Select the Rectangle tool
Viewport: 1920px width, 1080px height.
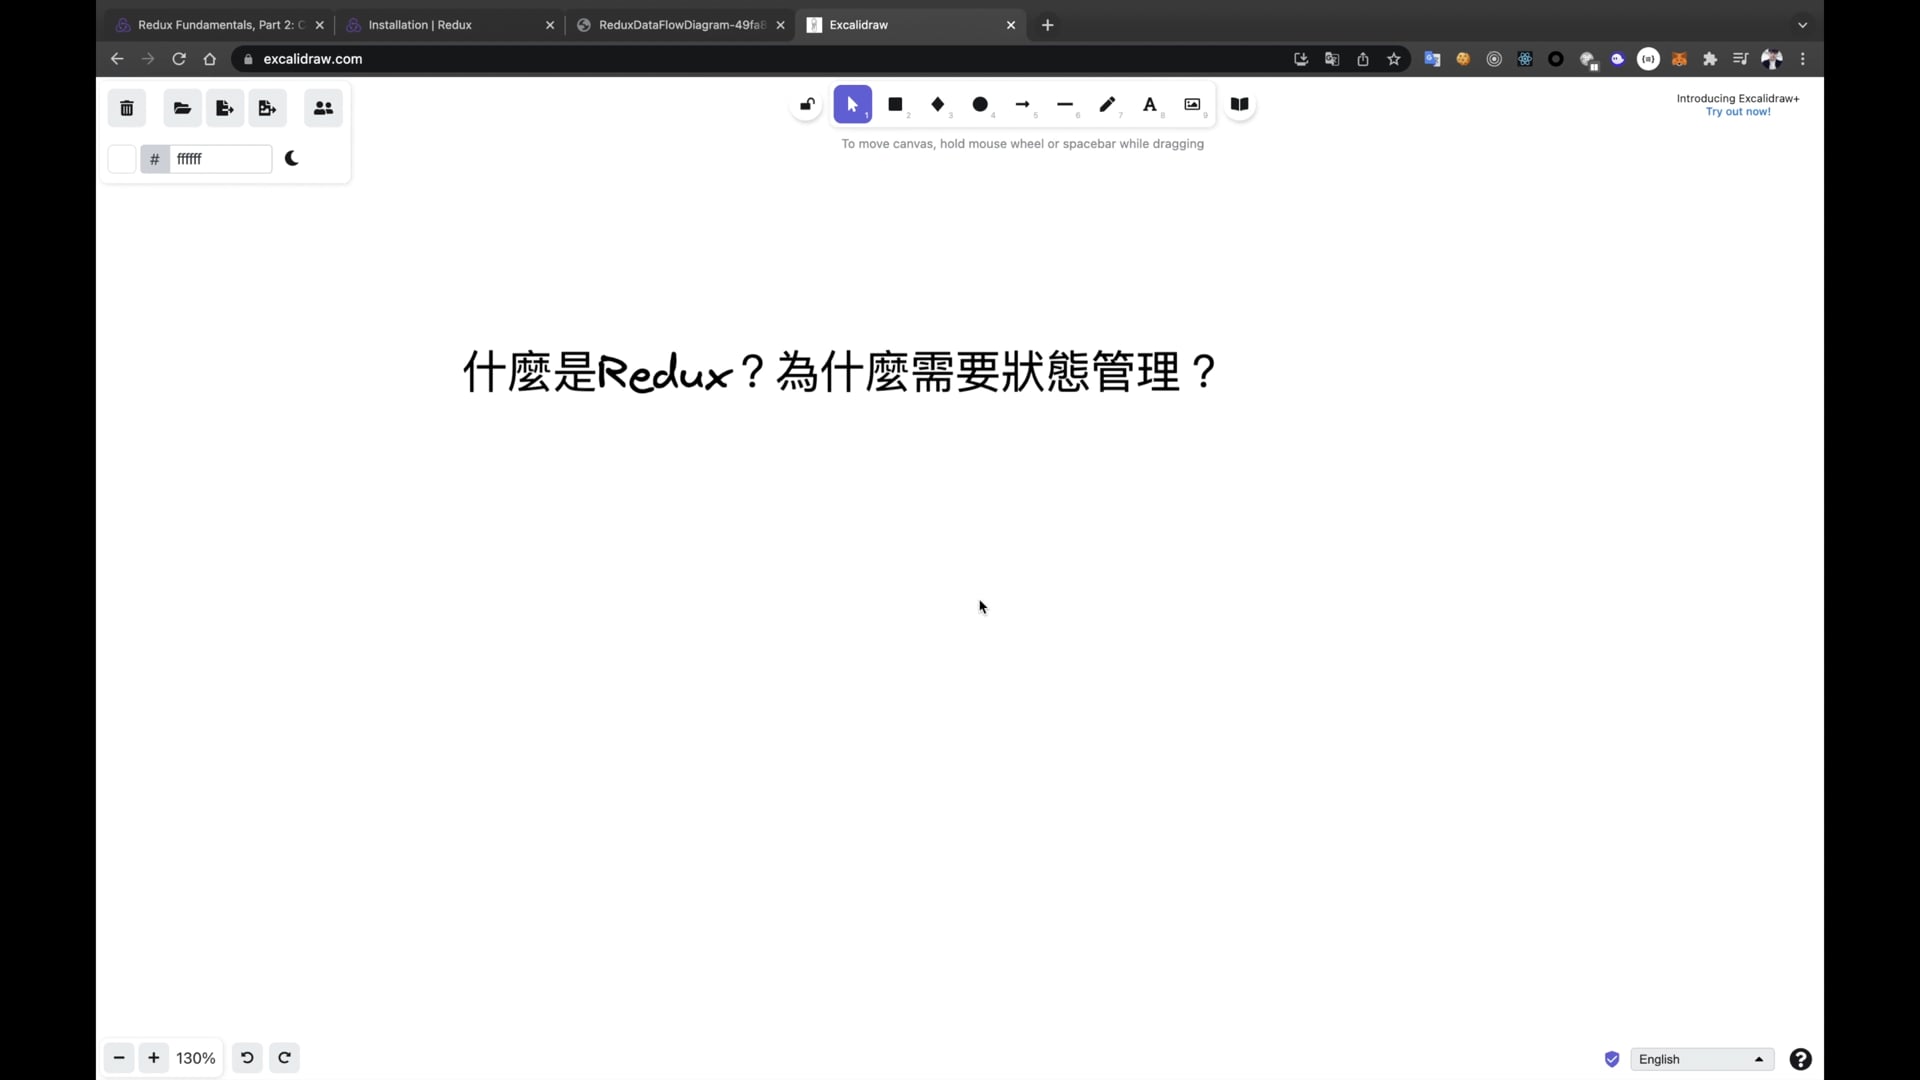point(895,104)
